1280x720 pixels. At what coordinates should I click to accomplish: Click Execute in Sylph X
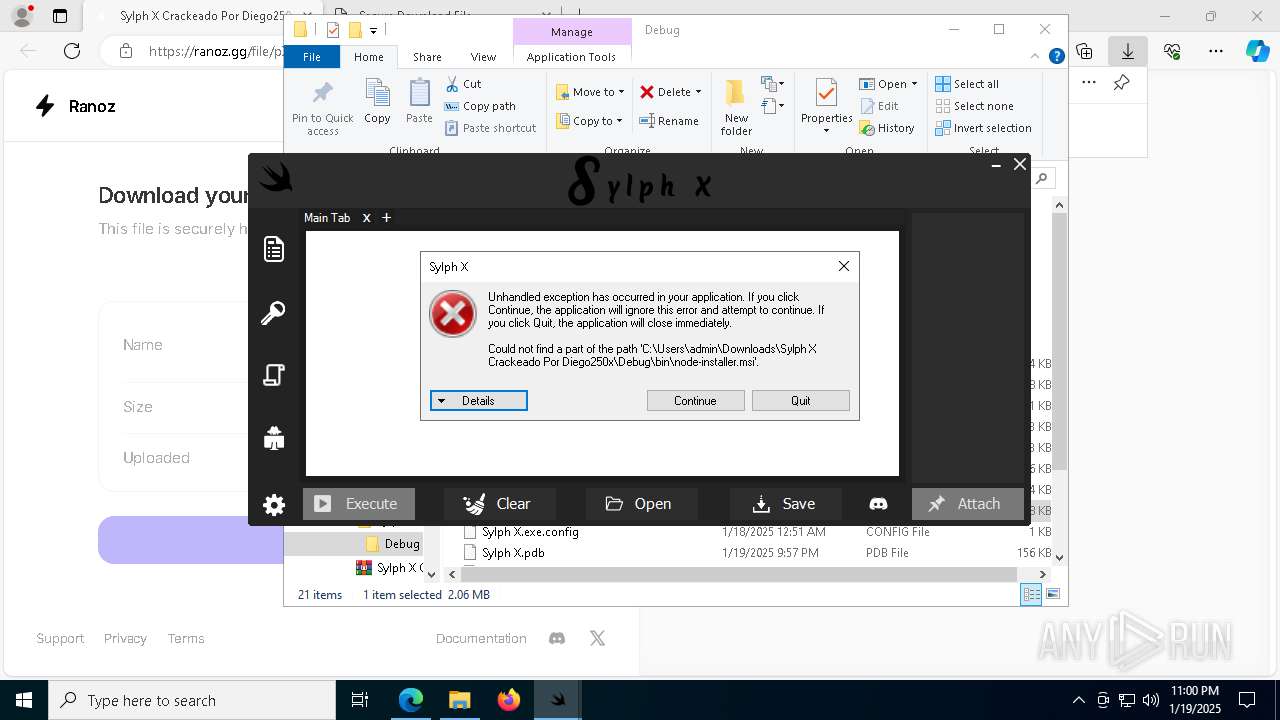click(x=359, y=504)
